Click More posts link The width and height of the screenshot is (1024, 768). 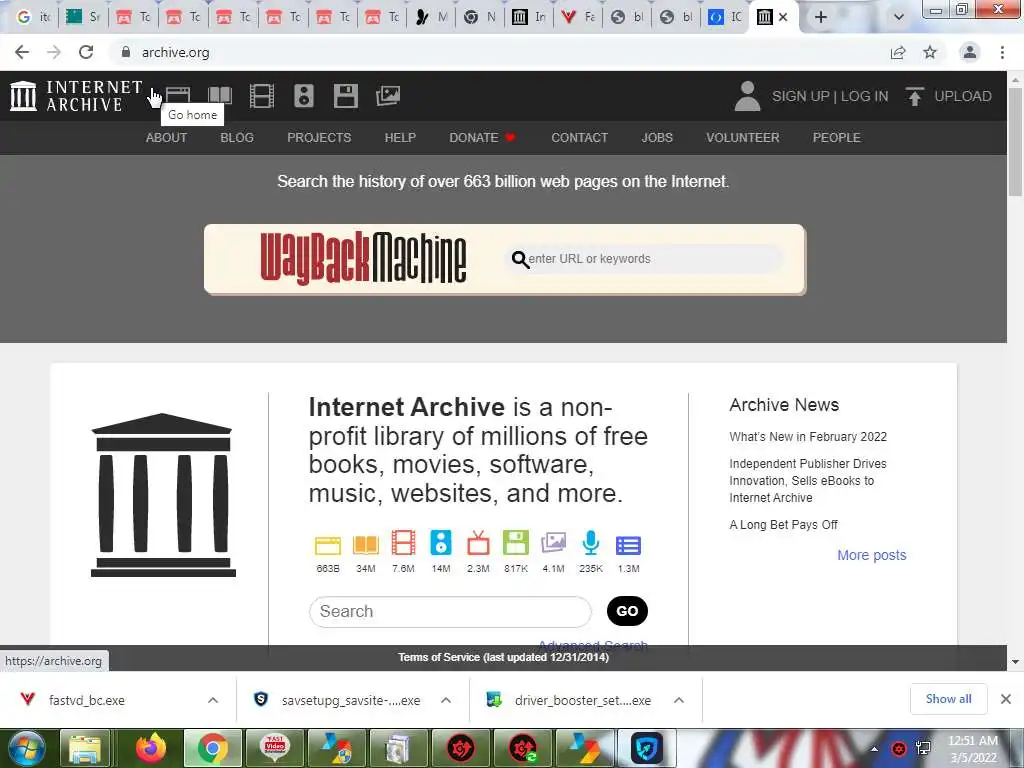coord(872,555)
